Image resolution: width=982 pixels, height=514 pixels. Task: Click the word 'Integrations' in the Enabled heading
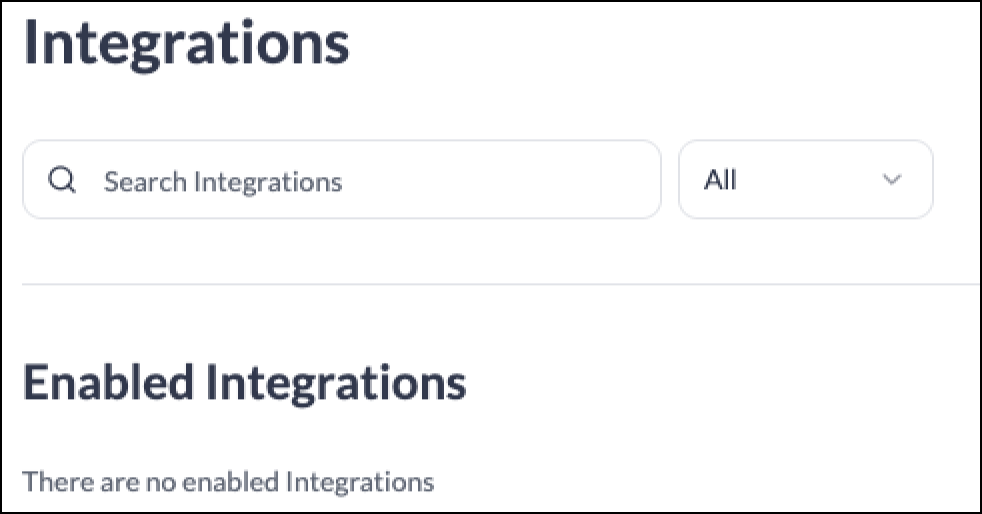coord(336,384)
